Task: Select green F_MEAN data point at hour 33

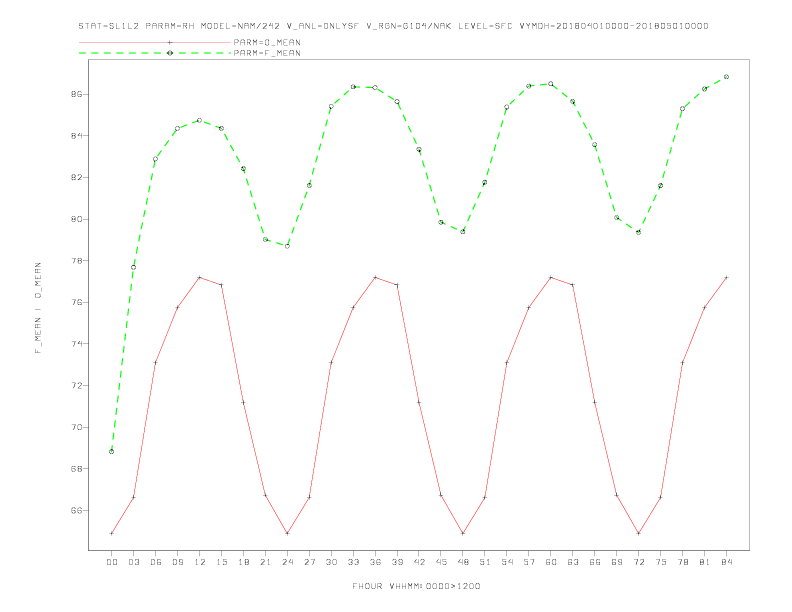Action: [353, 87]
